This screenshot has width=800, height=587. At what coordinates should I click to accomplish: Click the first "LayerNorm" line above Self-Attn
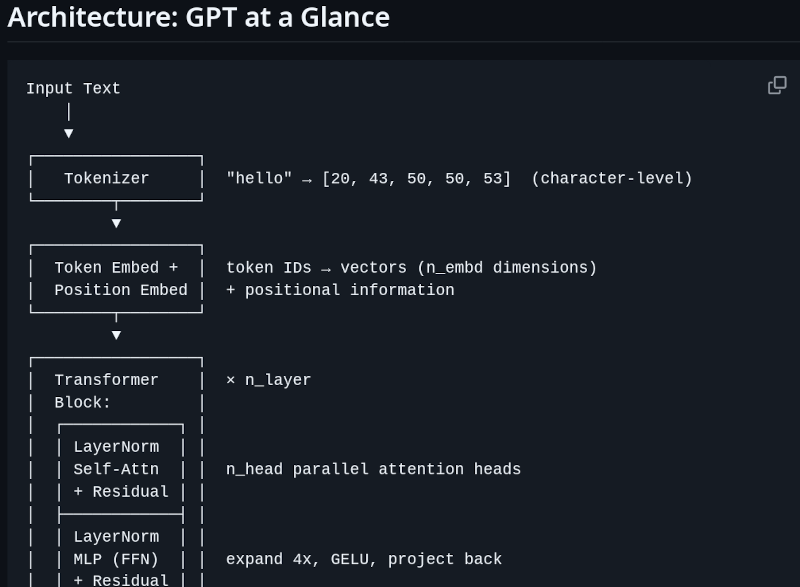tap(116, 447)
